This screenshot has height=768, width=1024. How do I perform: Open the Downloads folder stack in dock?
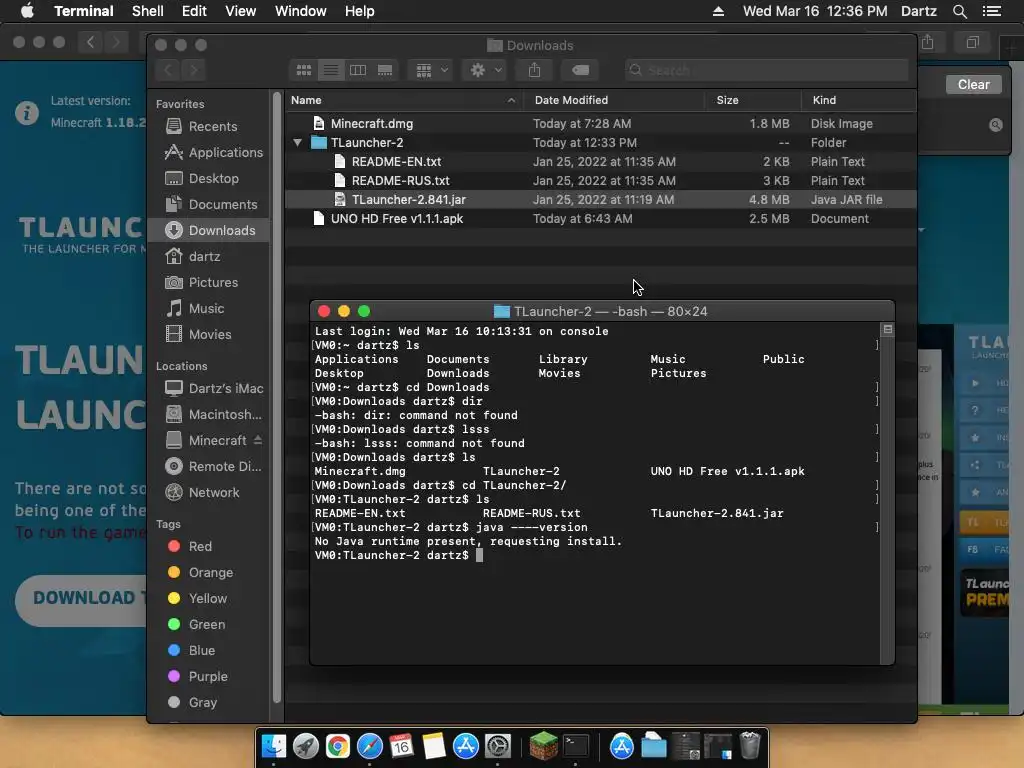click(x=654, y=746)
